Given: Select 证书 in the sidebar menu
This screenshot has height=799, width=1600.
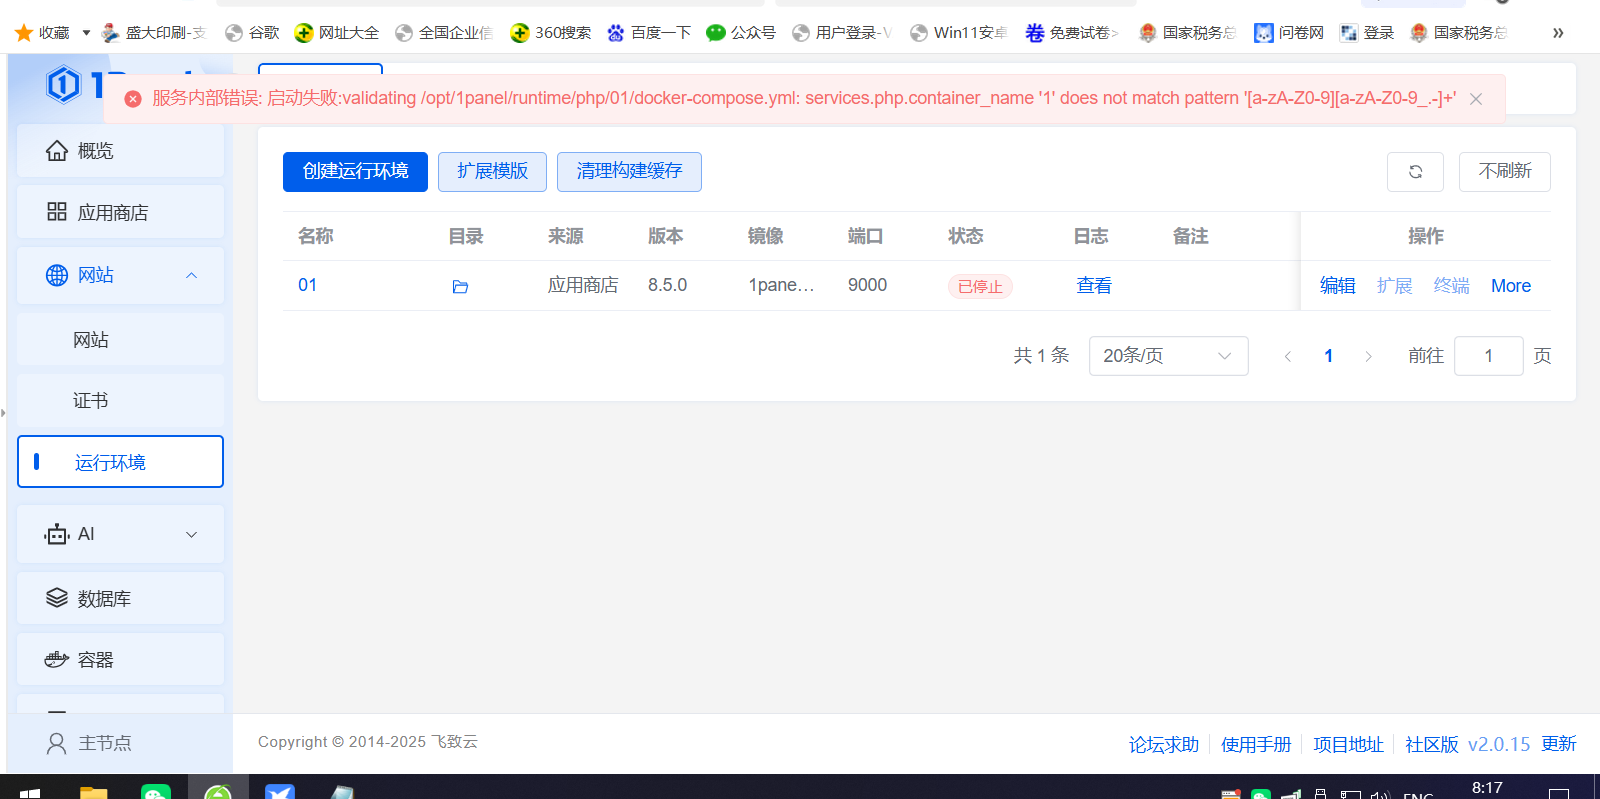Looking at the screenshot, I should tap(91, 401).
